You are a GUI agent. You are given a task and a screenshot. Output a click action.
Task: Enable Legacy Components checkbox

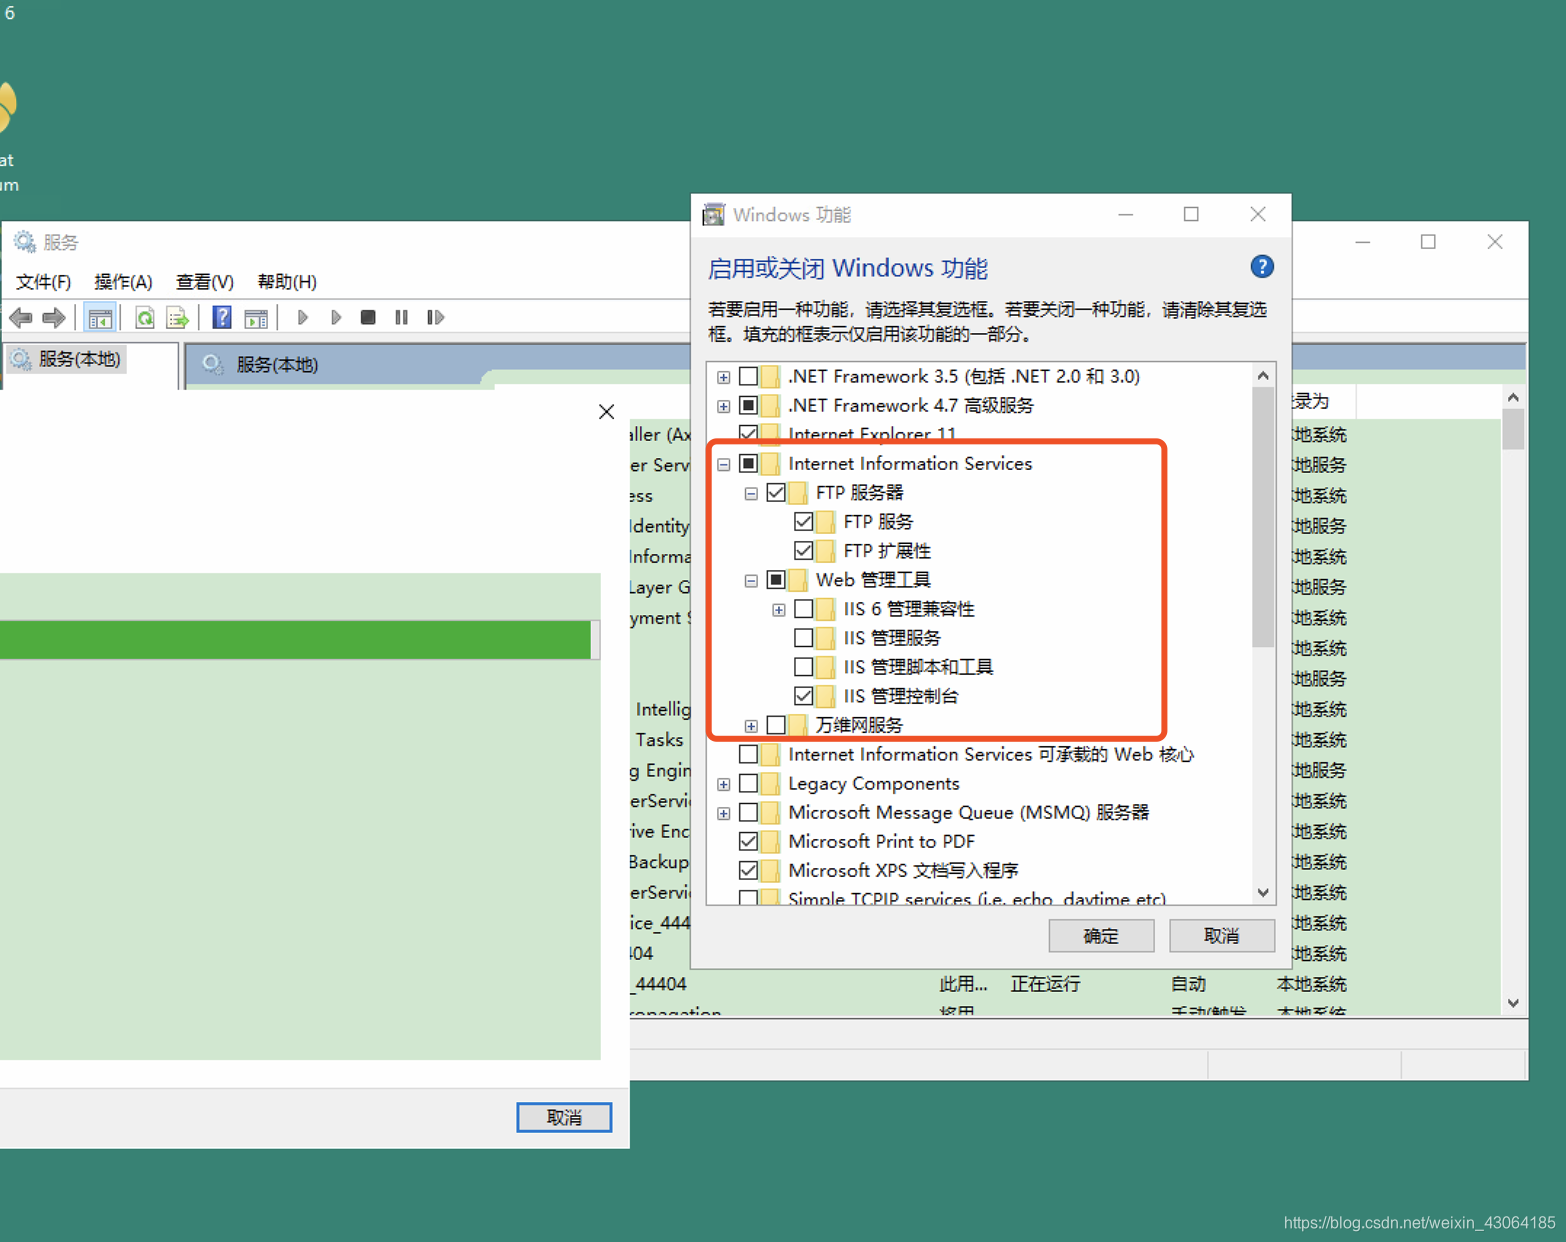click(748, 784)
